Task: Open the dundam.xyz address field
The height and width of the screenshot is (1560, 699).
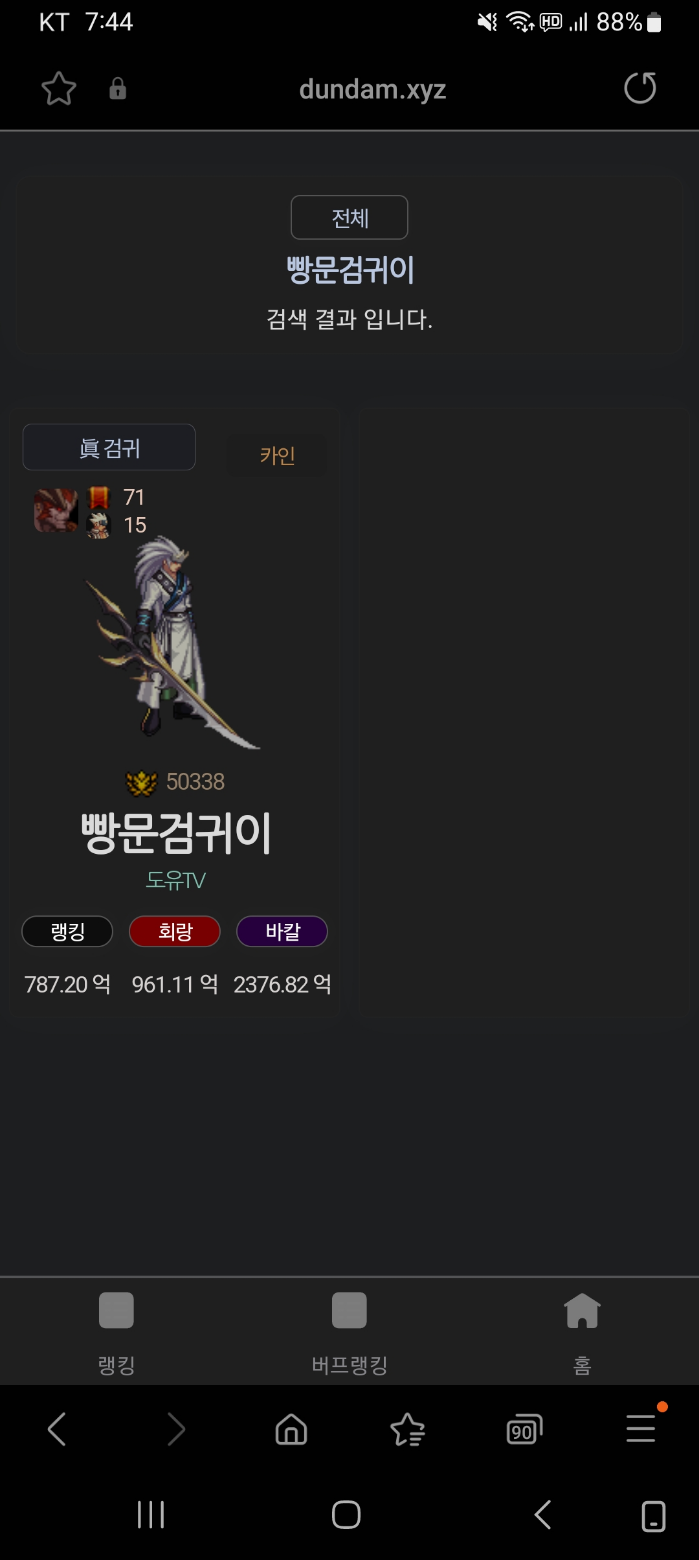Action: [x=372, y=89]
